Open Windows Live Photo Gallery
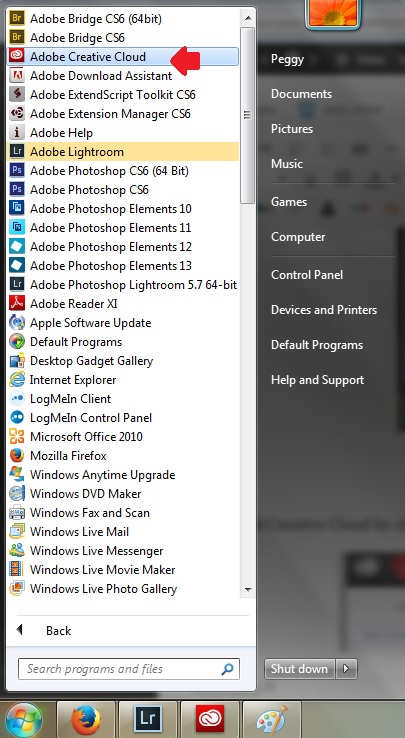The image size is (405, 738). (x=123, y=589)
